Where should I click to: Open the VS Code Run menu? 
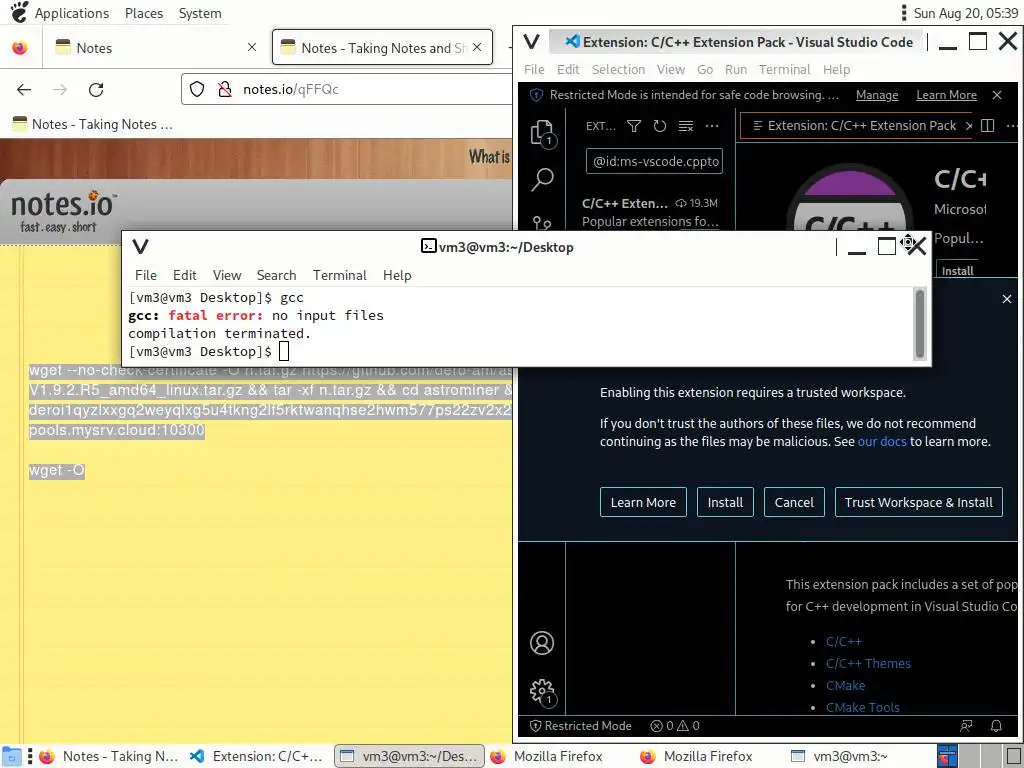pos(735,70)
